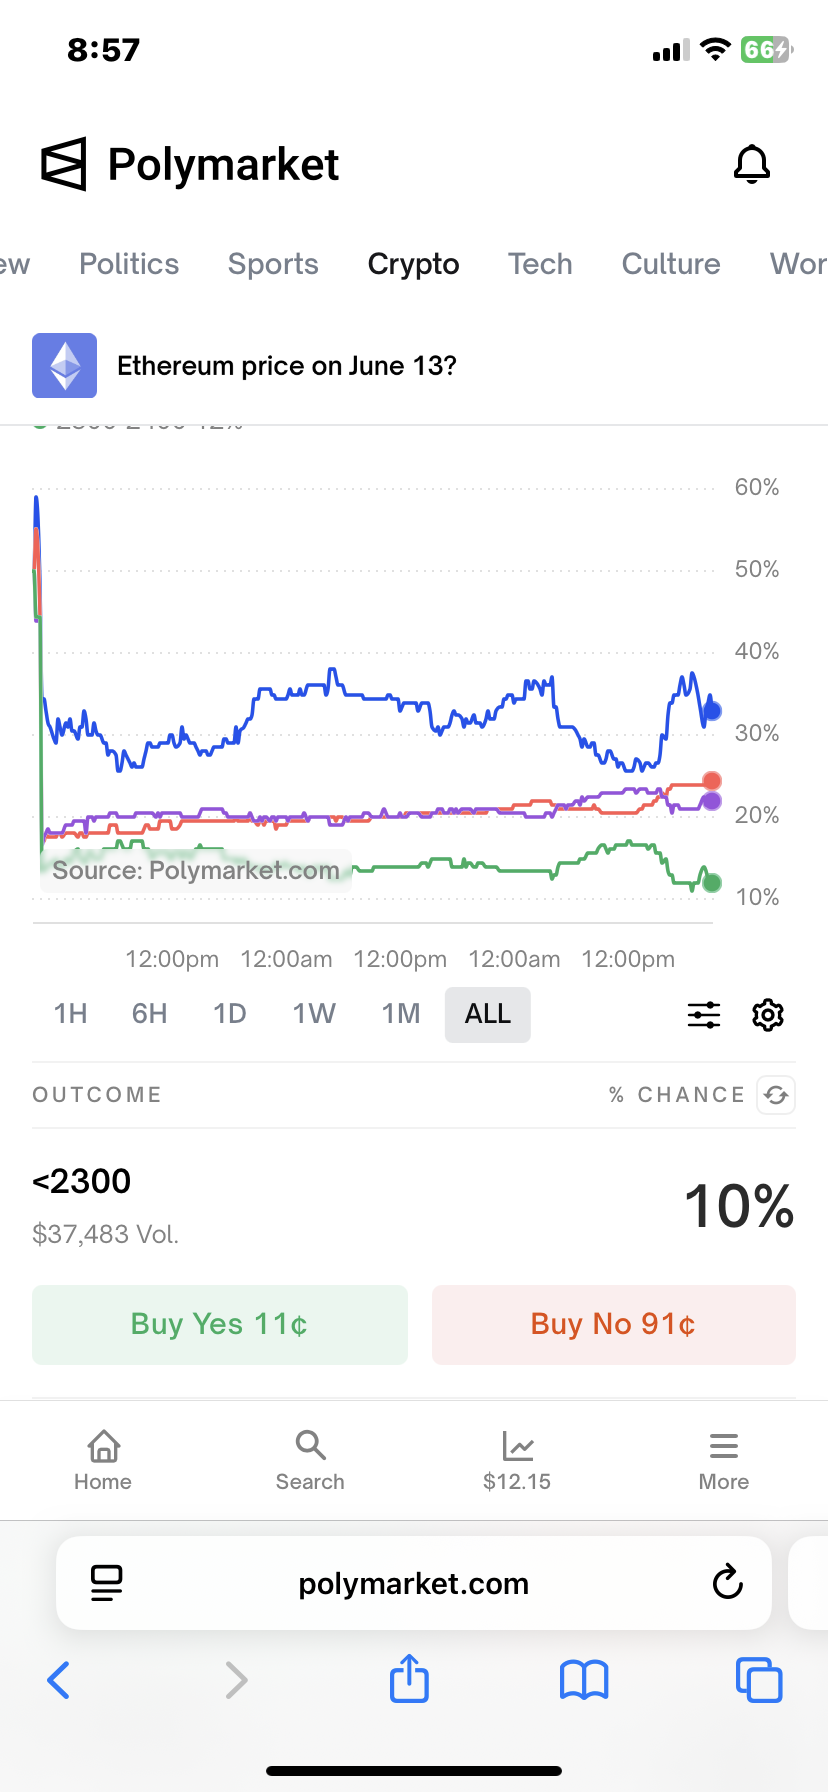Open Safari page settings icon

click(106, 1583)
